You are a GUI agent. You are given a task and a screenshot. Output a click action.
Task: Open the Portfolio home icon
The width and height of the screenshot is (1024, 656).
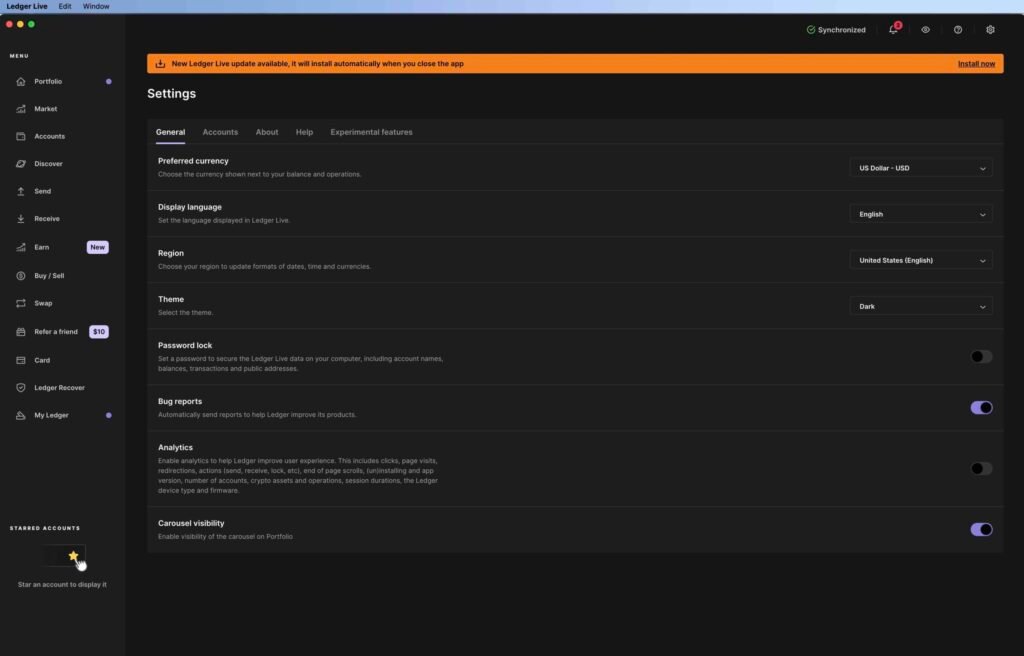tap(21, 82)
